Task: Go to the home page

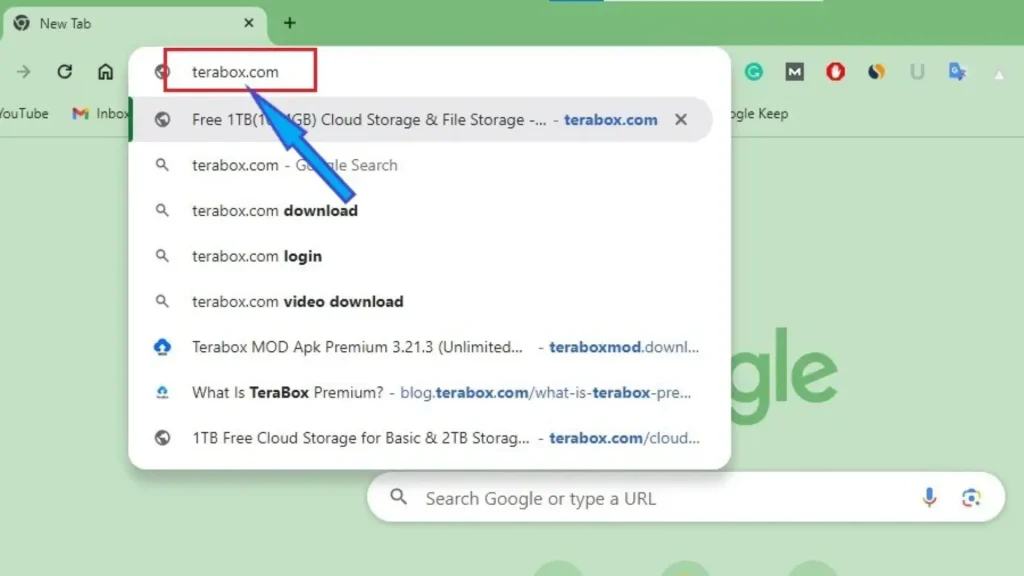Action: point(105,72)
